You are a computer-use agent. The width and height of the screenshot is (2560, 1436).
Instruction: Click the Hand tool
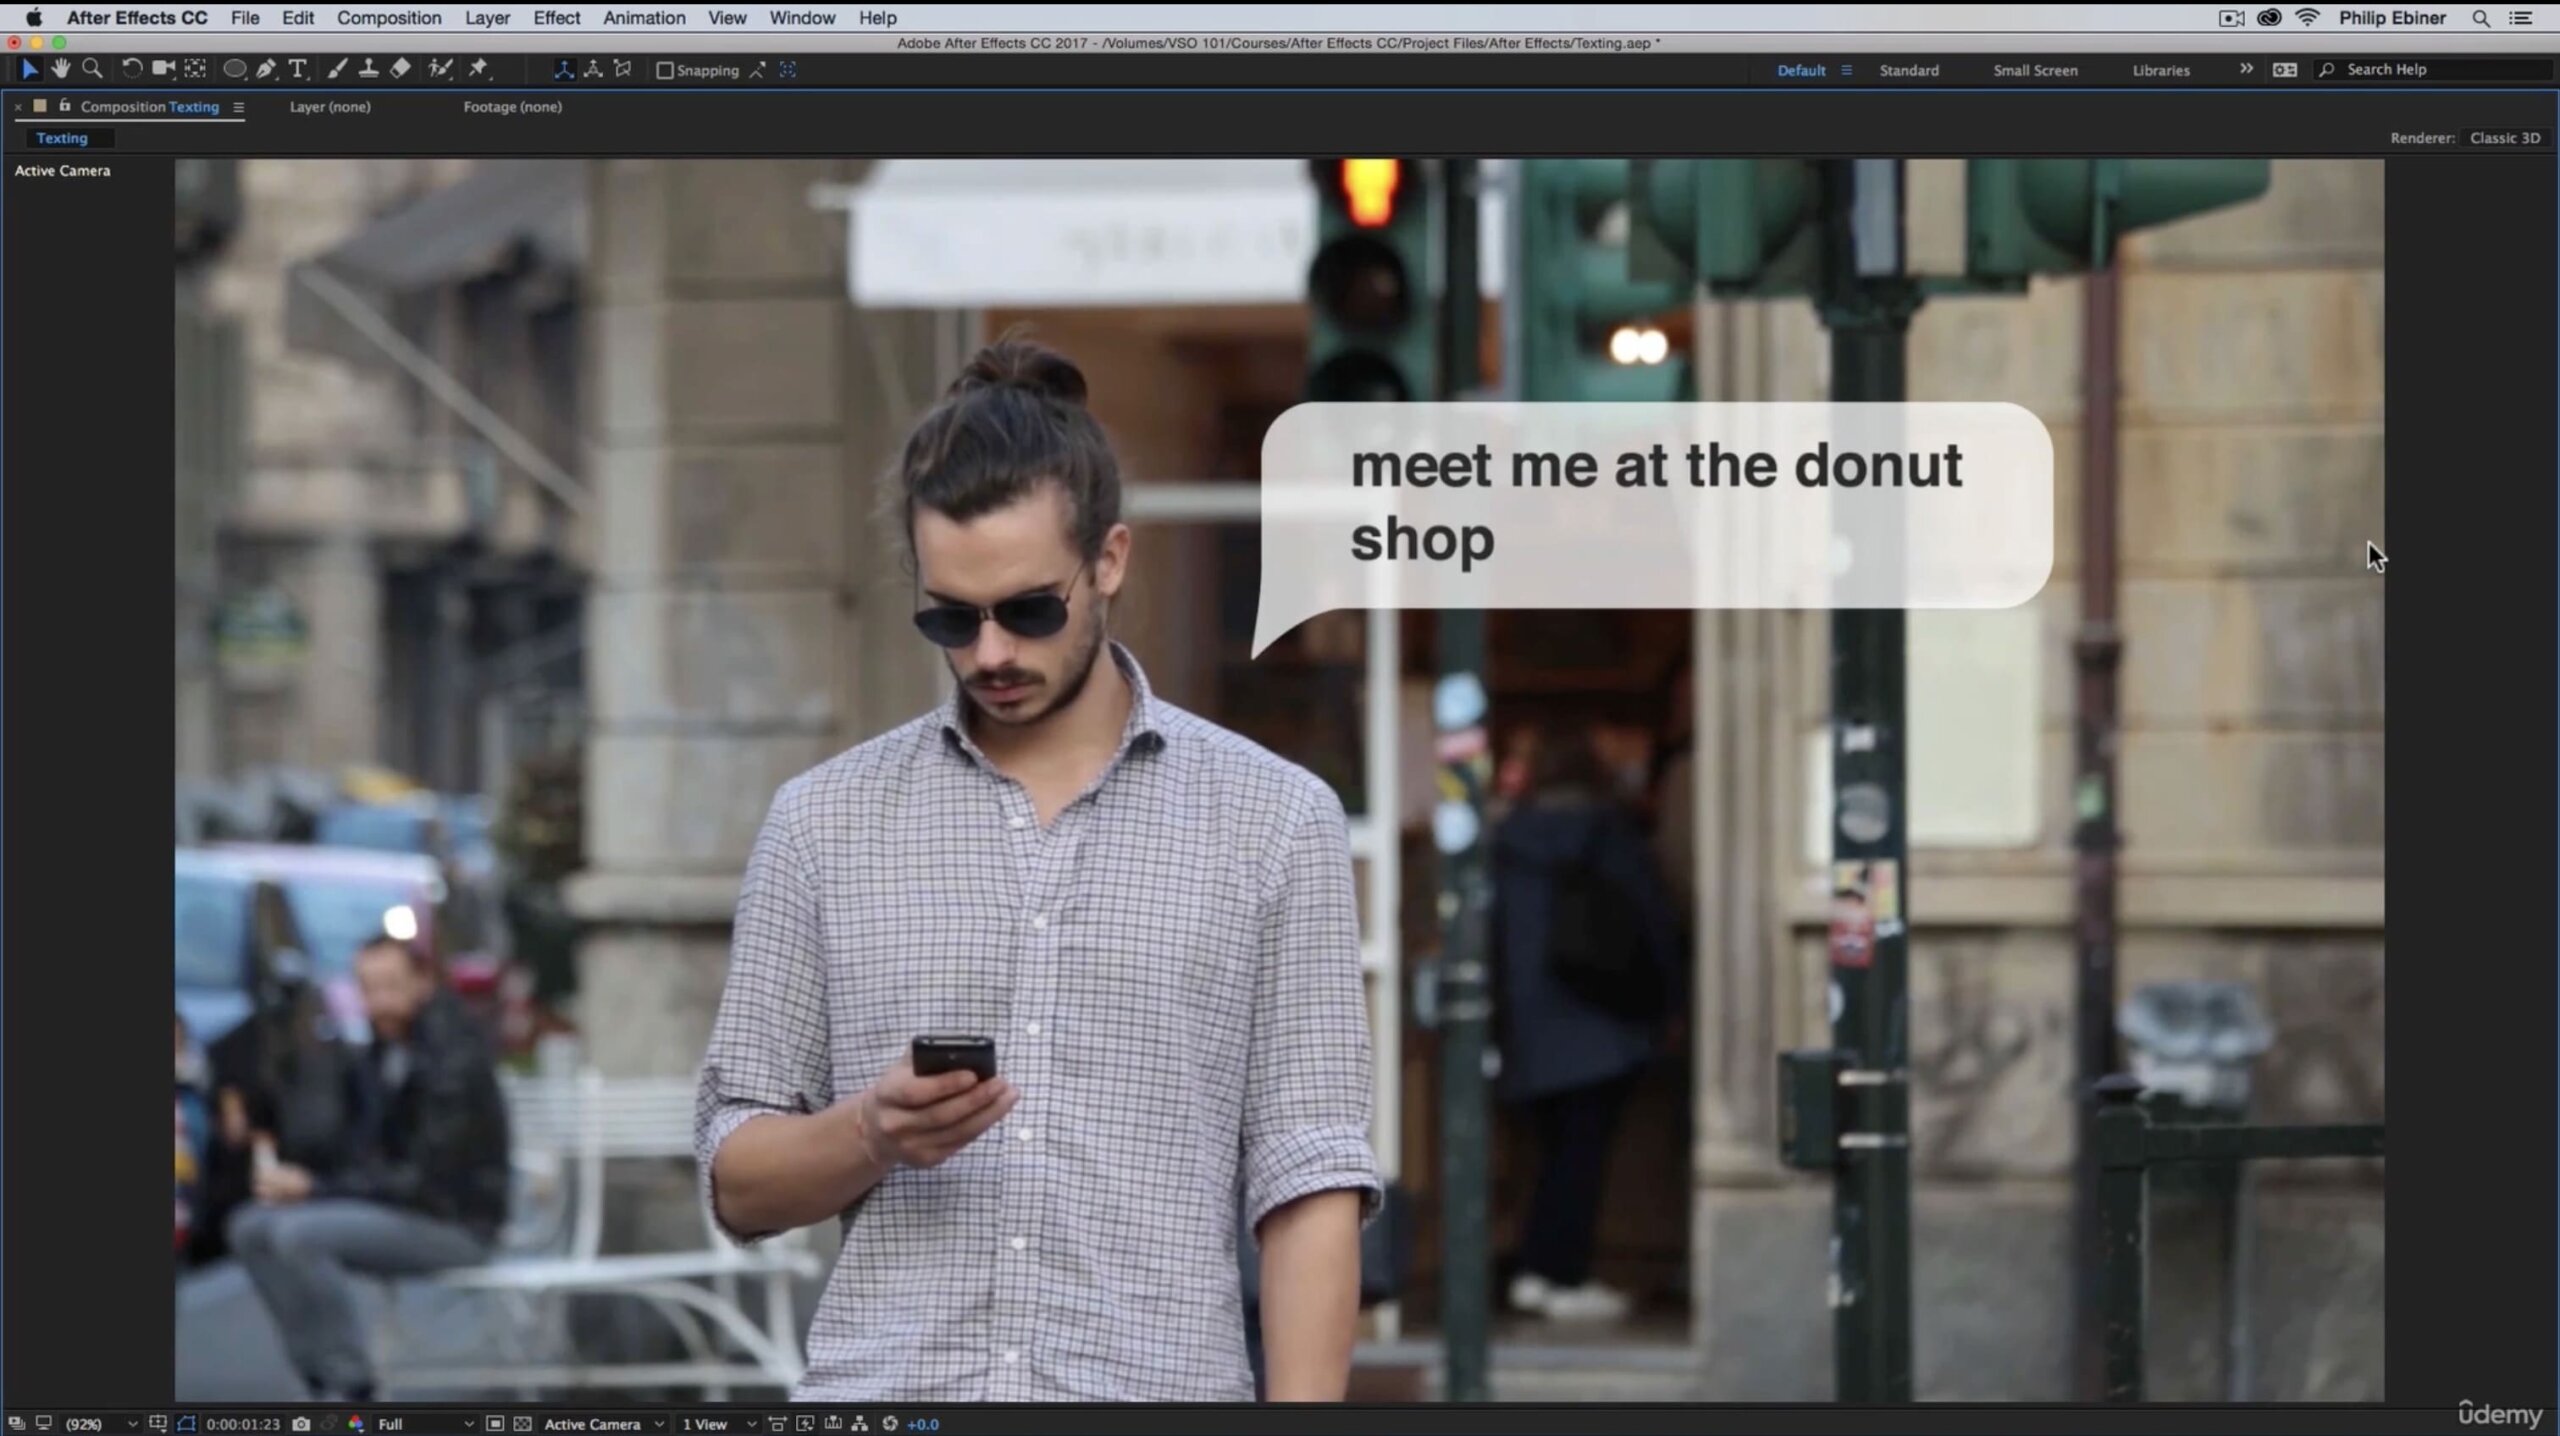(x=58, y=67)
